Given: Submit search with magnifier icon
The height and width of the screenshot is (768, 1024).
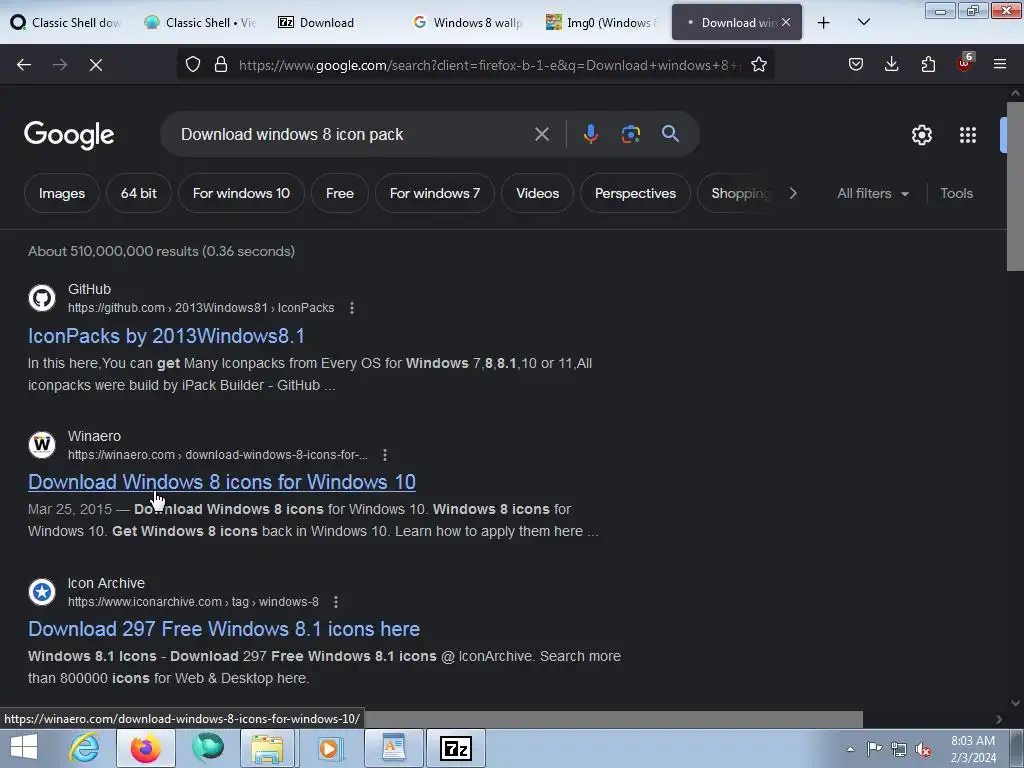Looking at the screenshot, I should pos(670,134).
